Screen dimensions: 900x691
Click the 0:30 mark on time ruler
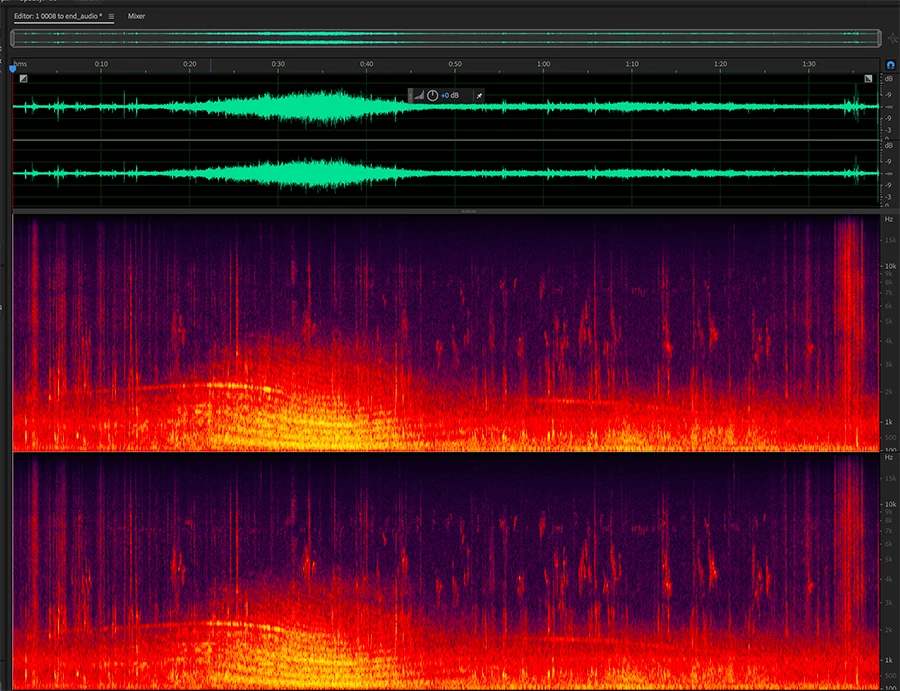pos(278,64)
